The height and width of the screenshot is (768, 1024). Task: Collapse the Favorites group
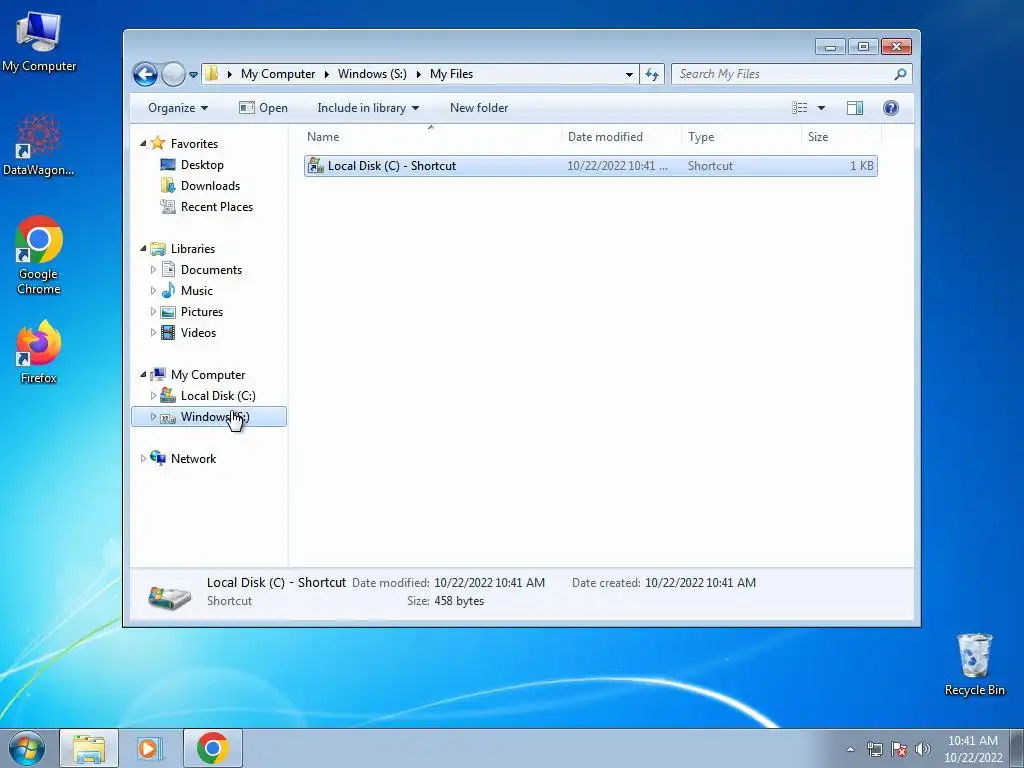click(143, 144)
